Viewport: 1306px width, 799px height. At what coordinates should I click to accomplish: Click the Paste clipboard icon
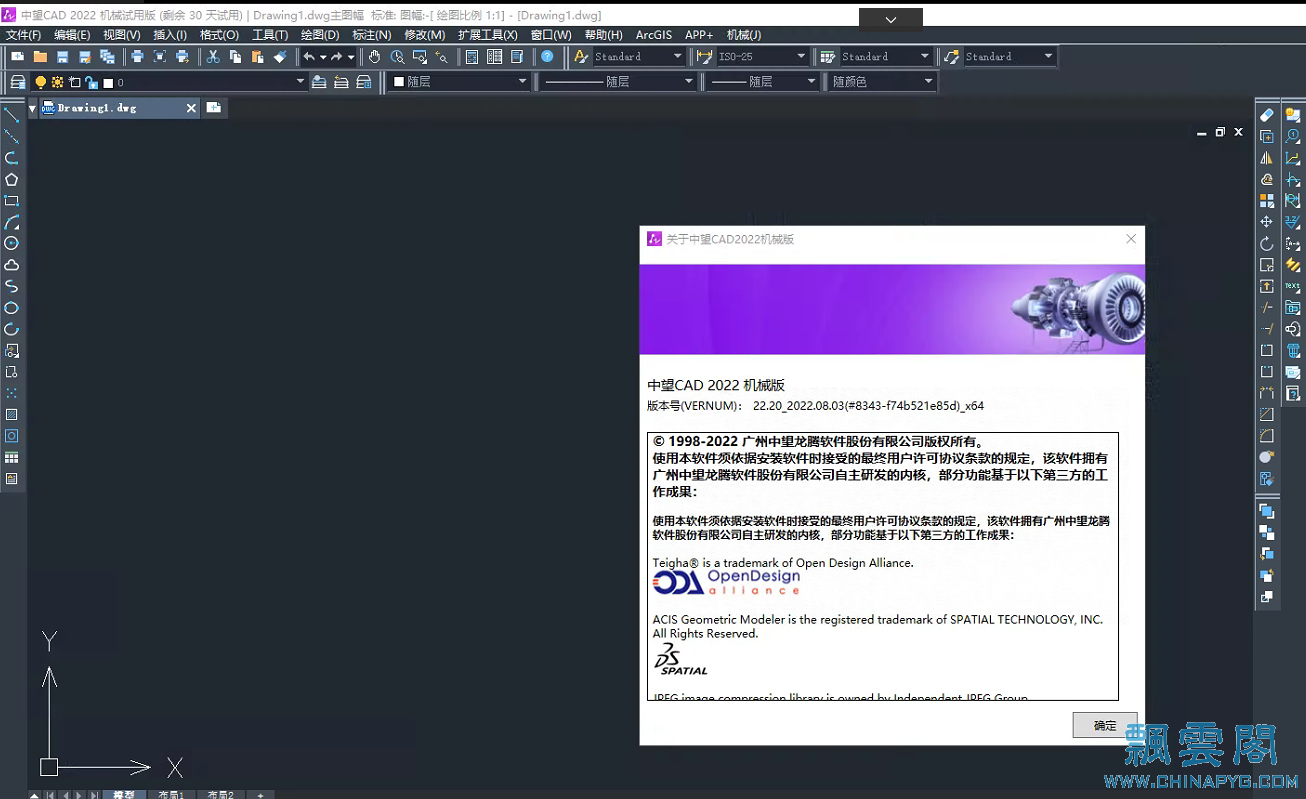point(258,57)
